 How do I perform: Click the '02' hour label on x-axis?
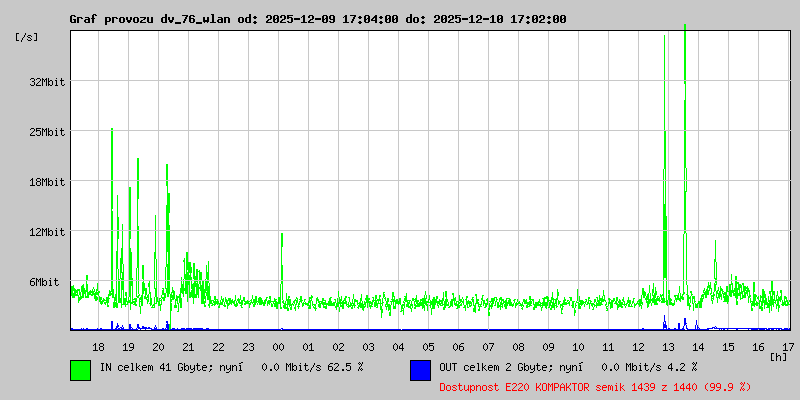(x=338, y=347)
